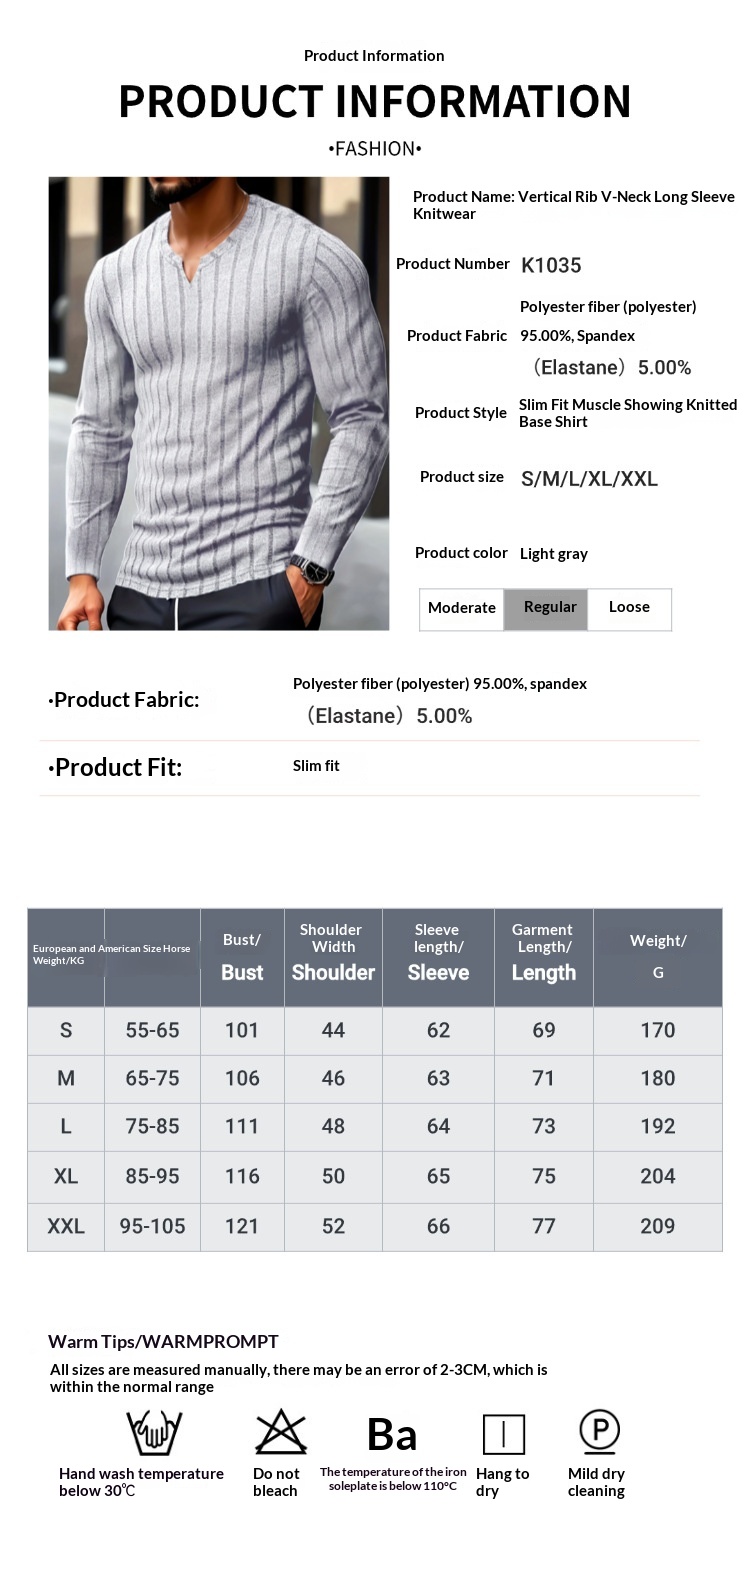Click the gray knitwear product photo
The height and width of the screenshot is (1570, 750).
(219, 404)
